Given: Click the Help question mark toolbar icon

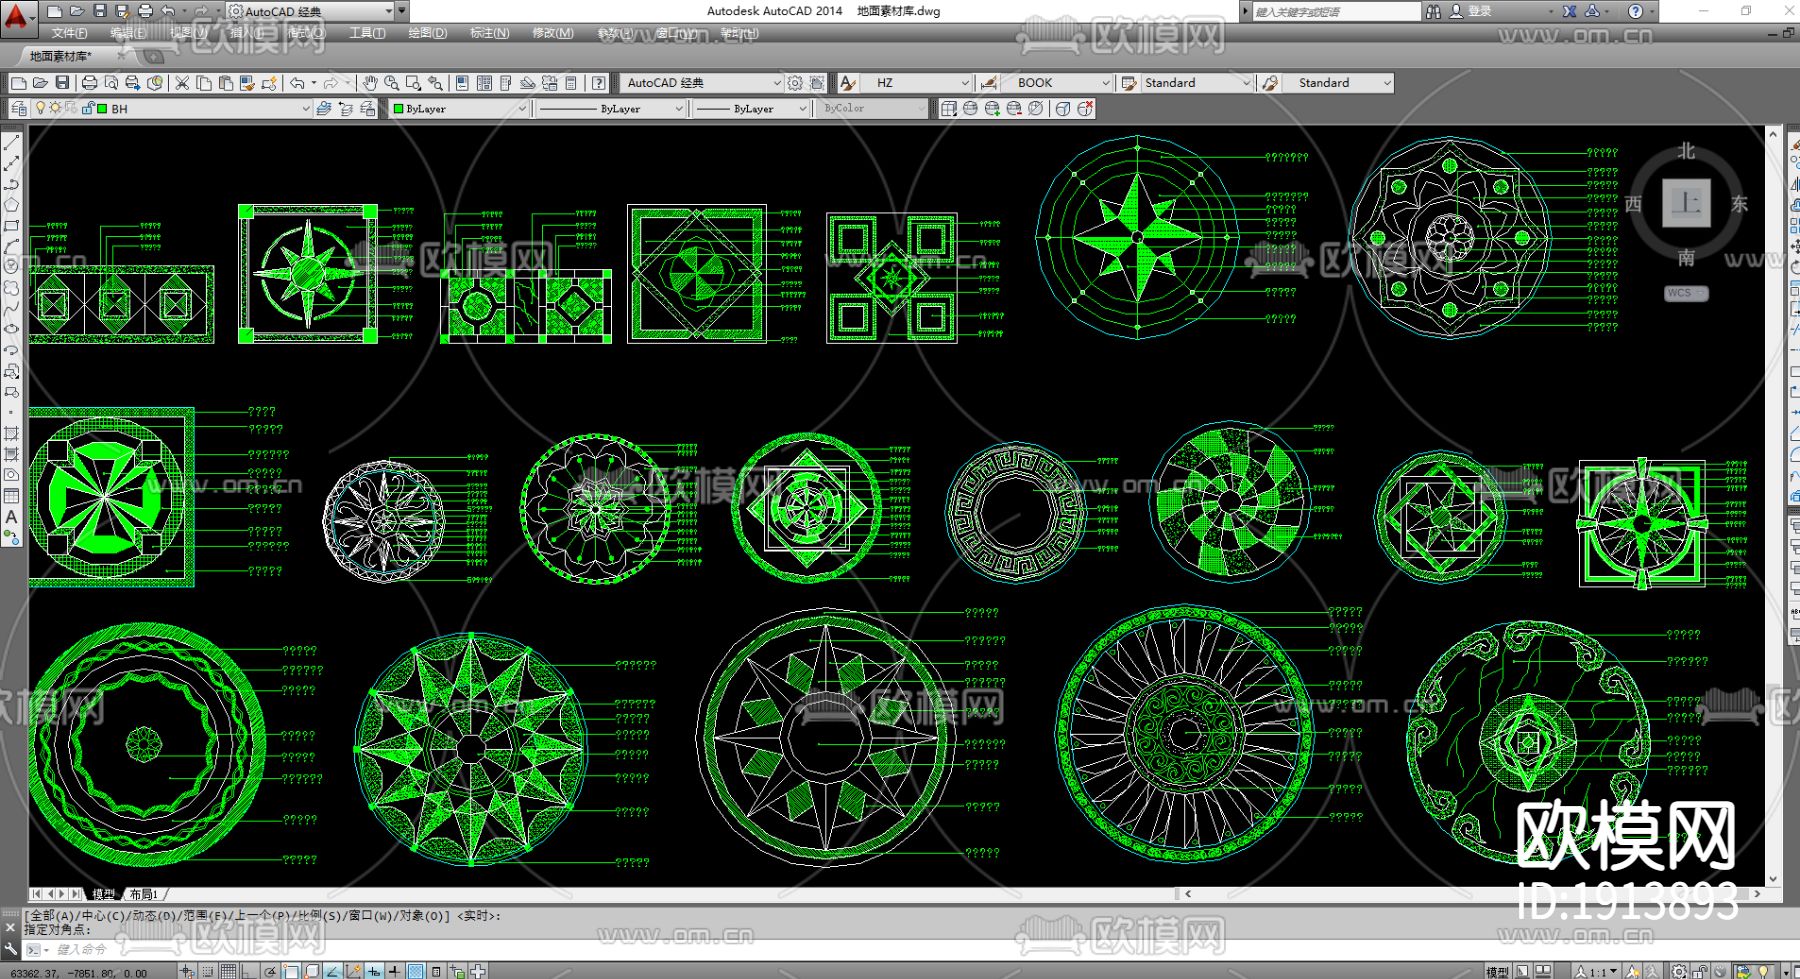Looking at the screenshot, I should [598, 83].
